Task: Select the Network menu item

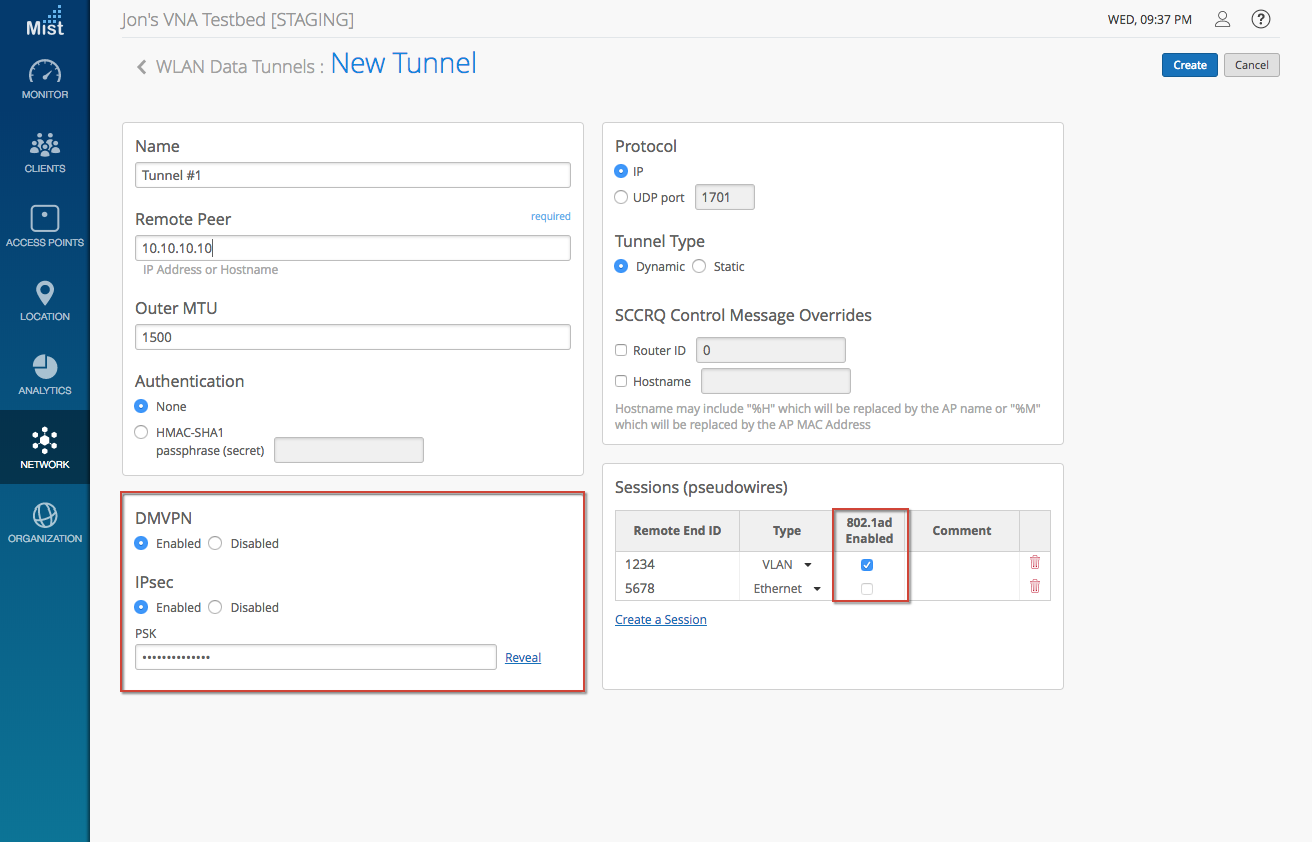Action: tap(45, 450)
